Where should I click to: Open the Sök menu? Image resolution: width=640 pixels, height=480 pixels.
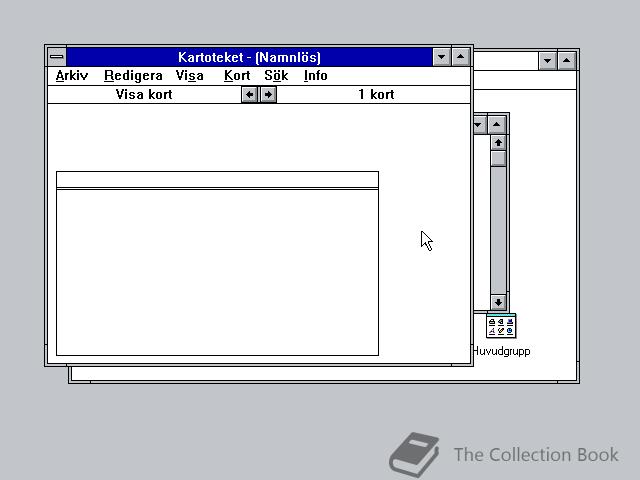[x=276, y=76]
